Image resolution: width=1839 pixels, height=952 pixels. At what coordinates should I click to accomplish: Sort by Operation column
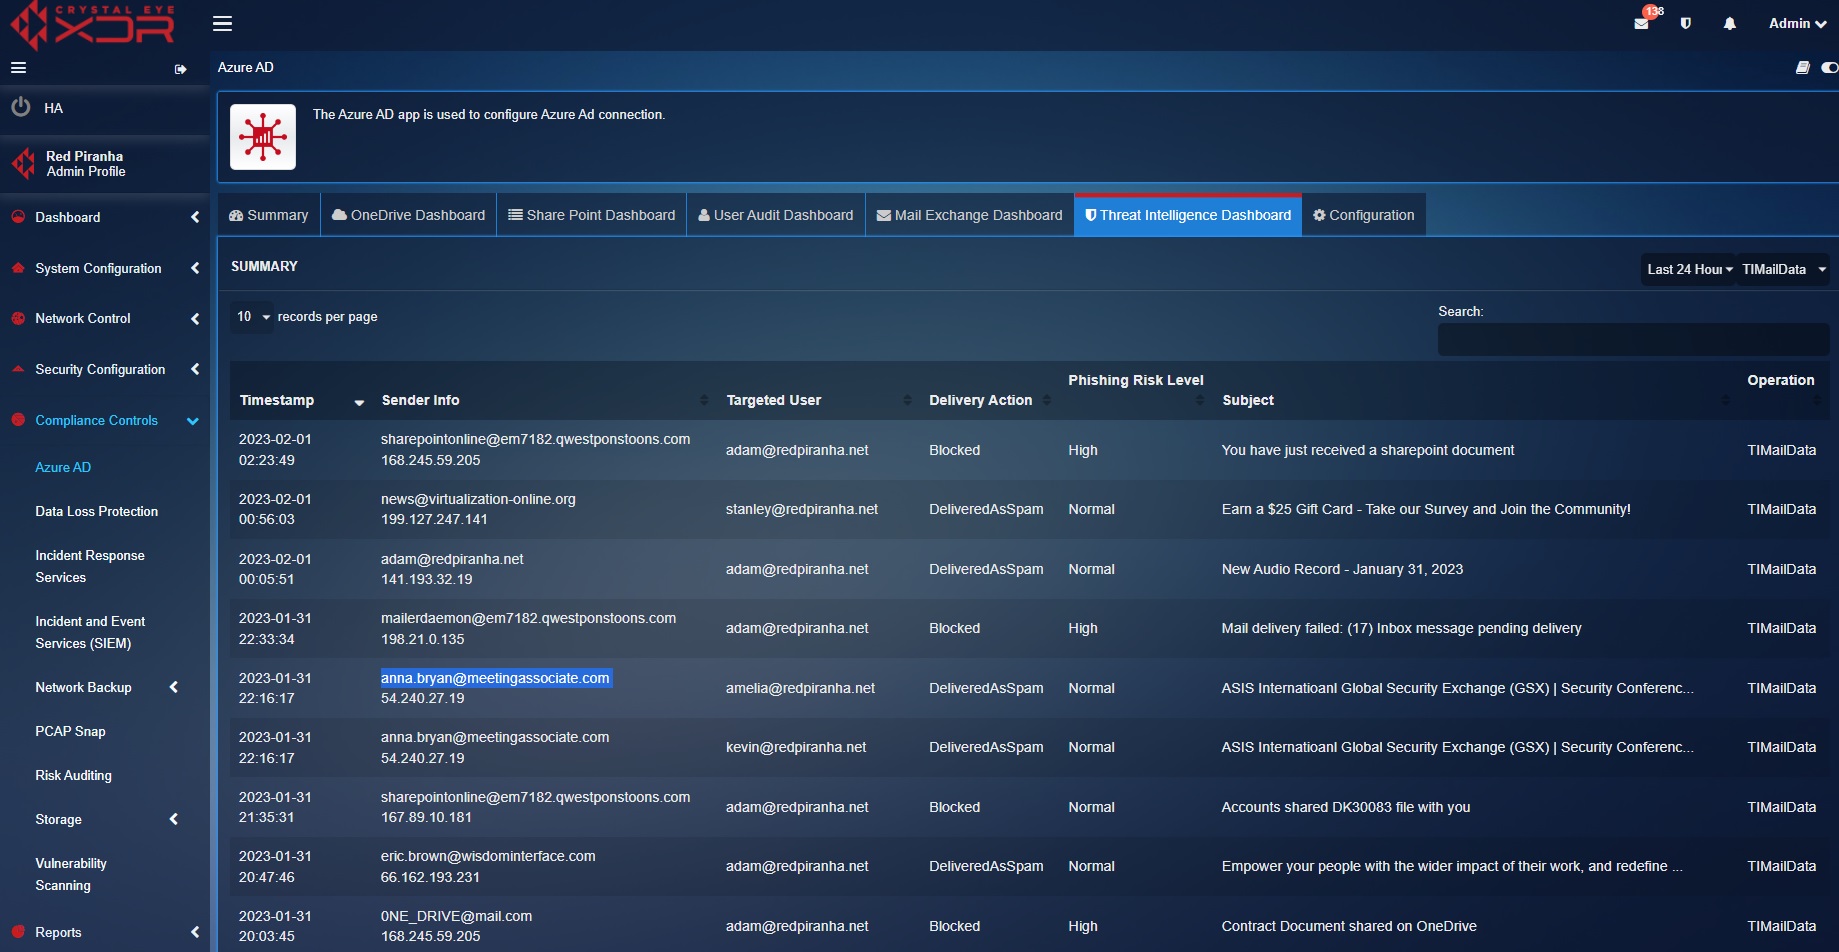1783,390
